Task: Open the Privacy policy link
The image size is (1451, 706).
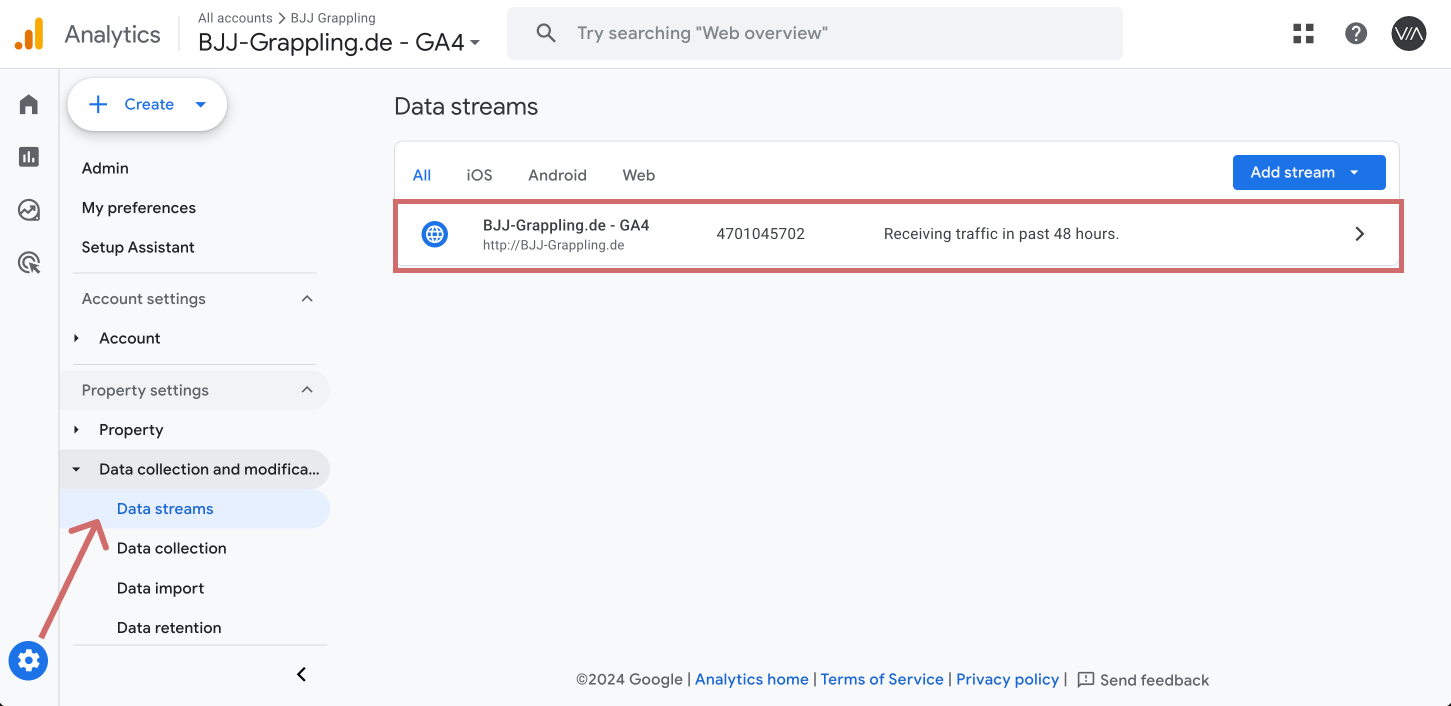Action: [x=1007, y=679]
